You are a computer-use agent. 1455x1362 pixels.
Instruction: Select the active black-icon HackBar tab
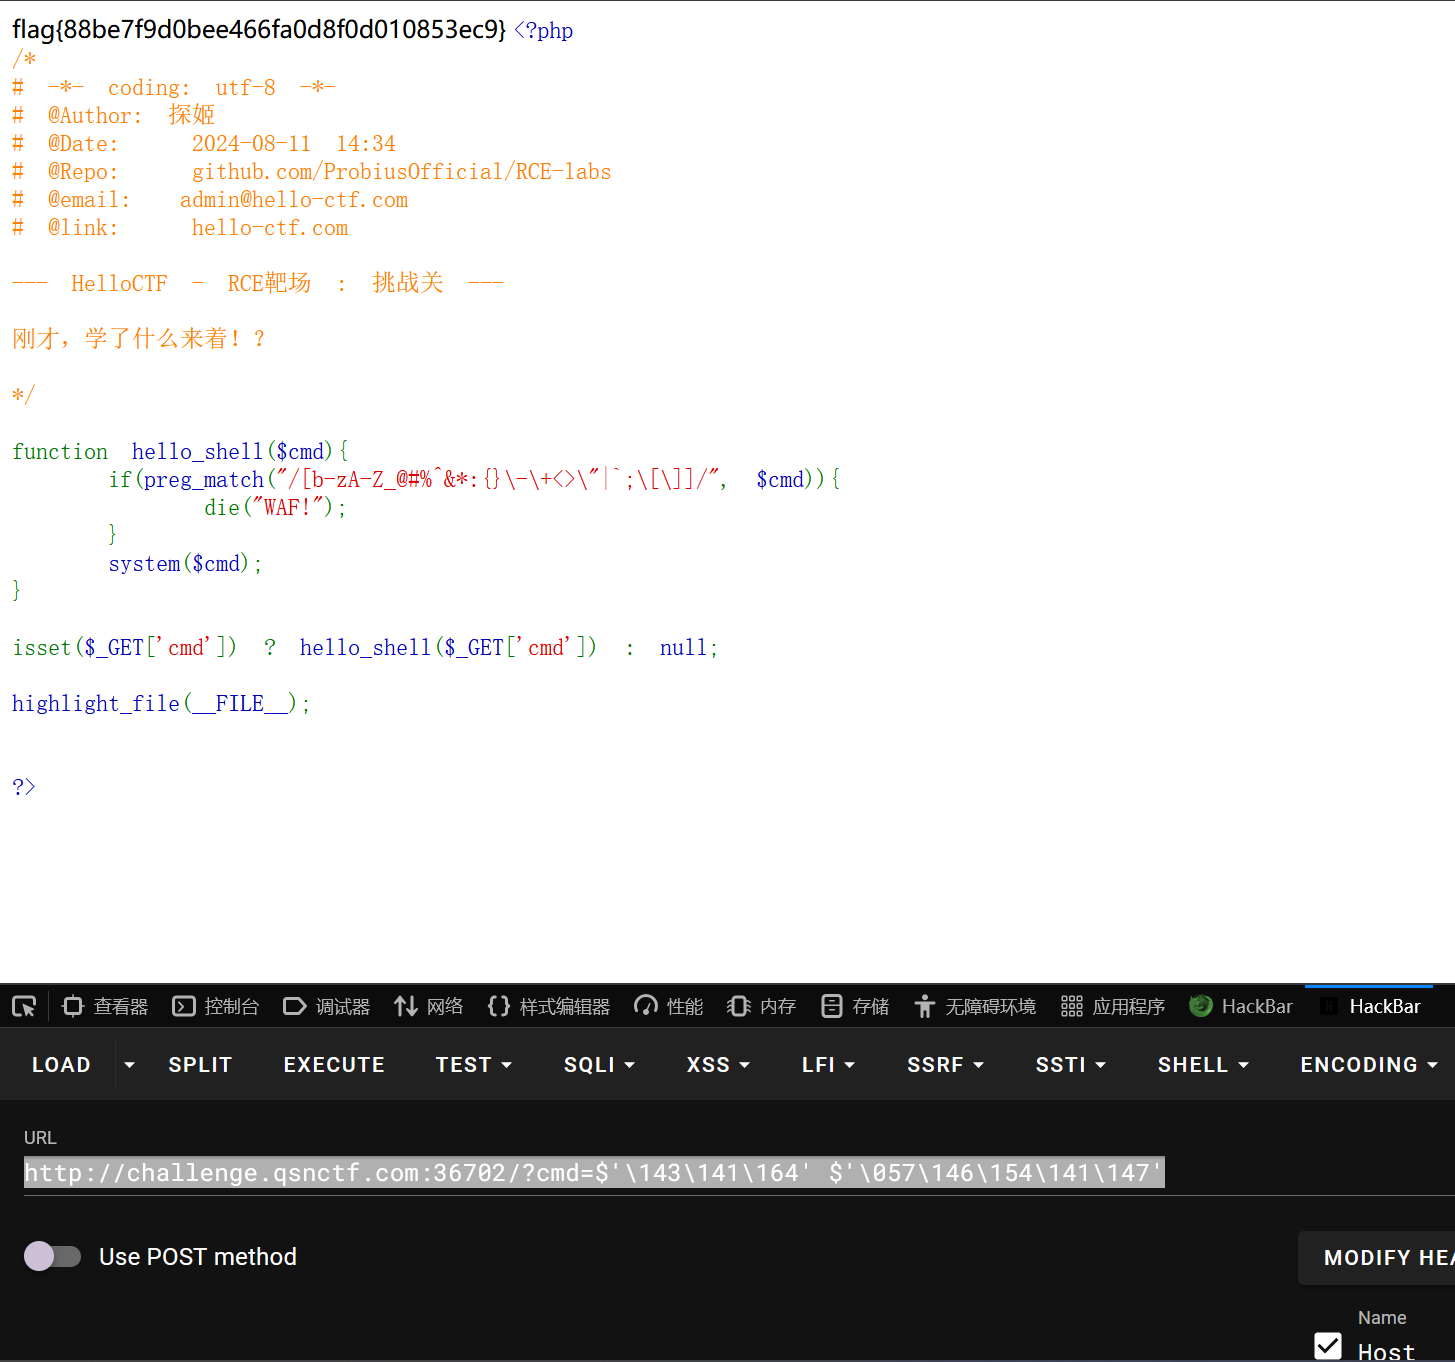[x=1370, y=1006]
